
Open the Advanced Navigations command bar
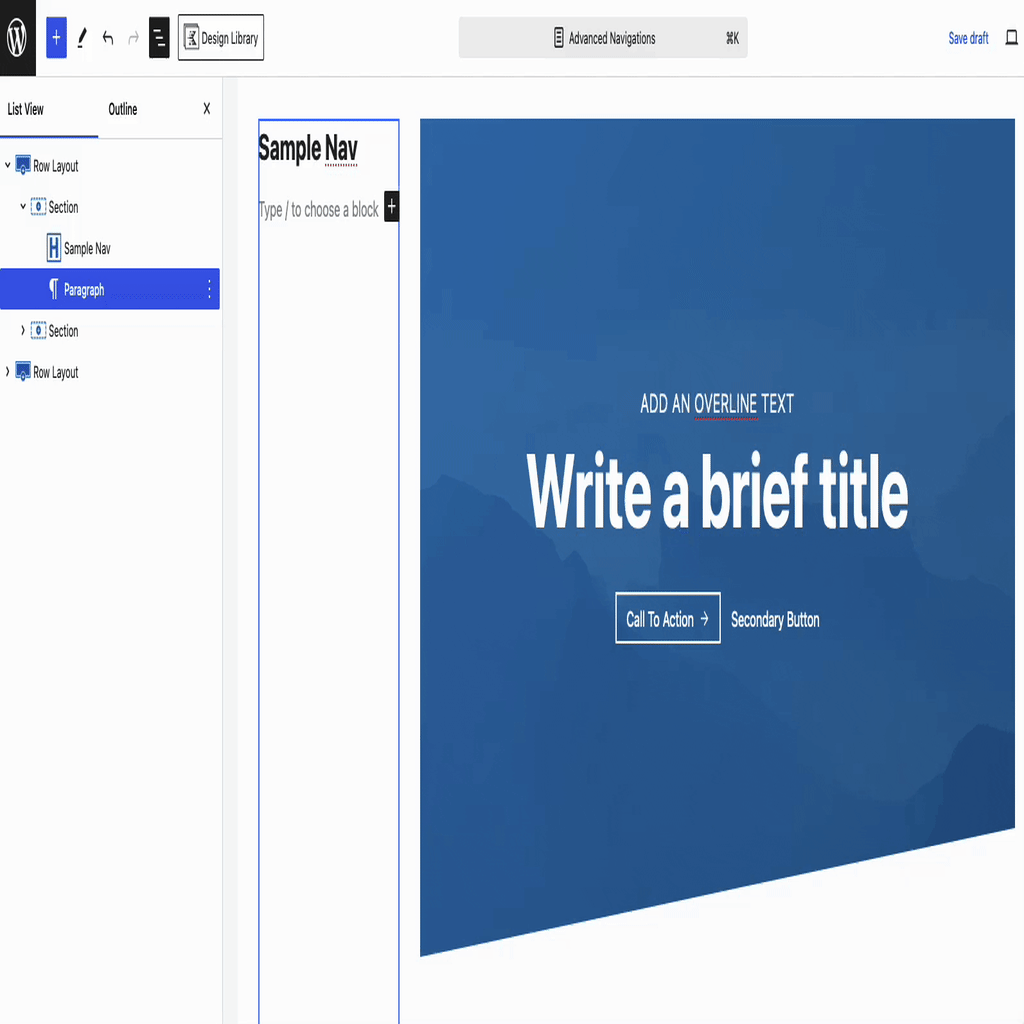[x=603, y=38]
